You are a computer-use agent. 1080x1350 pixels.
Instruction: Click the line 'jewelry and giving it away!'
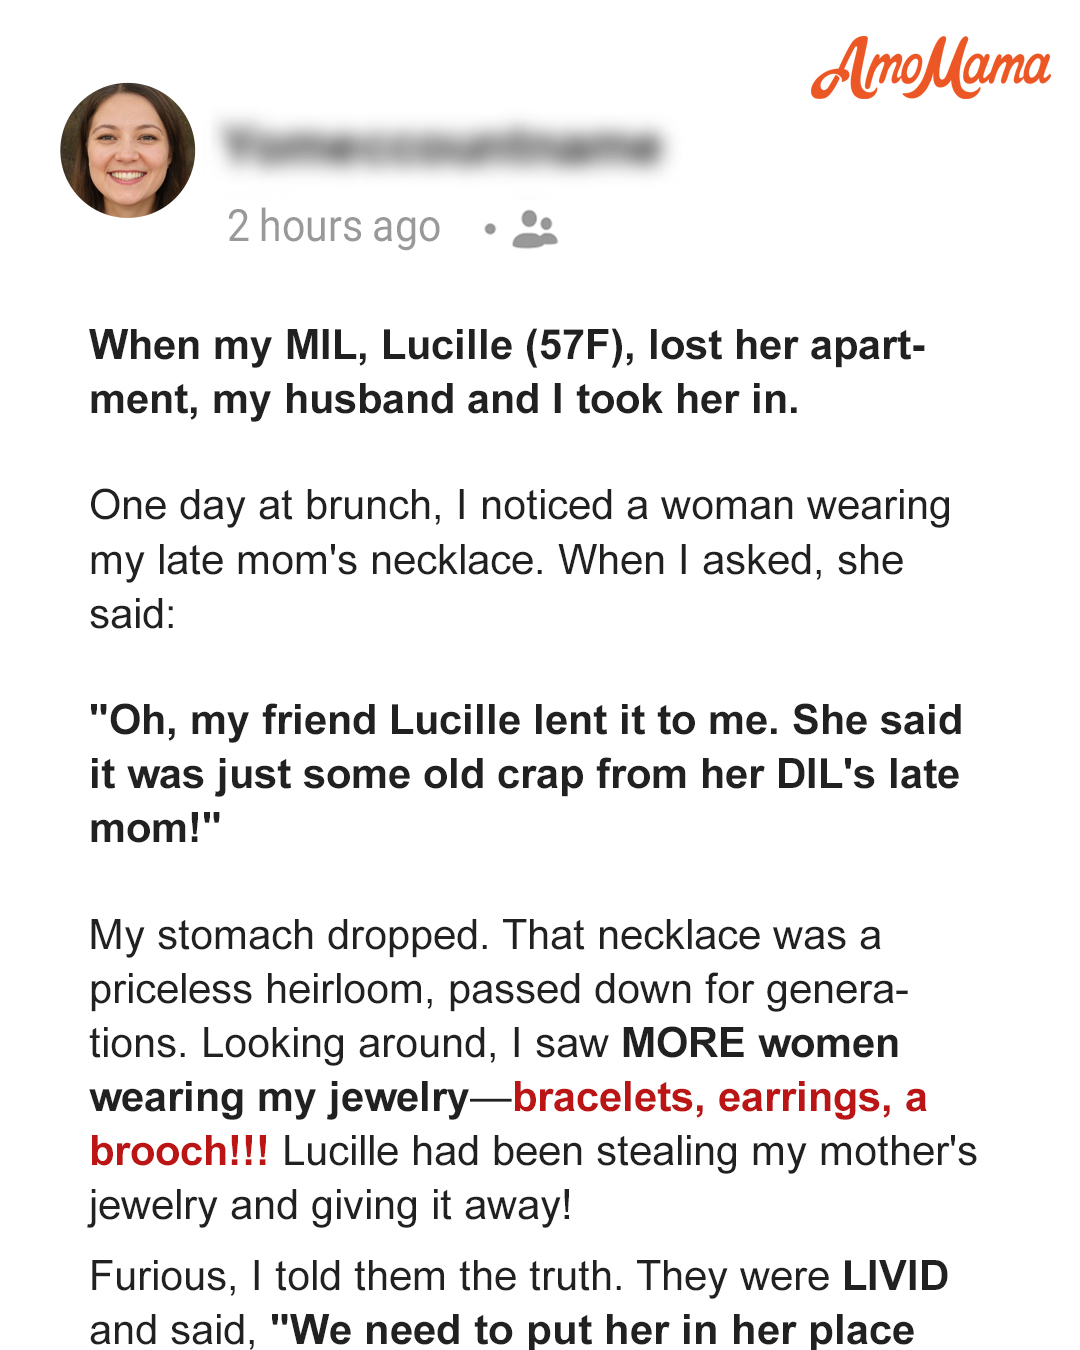(x=331, y=1206)
